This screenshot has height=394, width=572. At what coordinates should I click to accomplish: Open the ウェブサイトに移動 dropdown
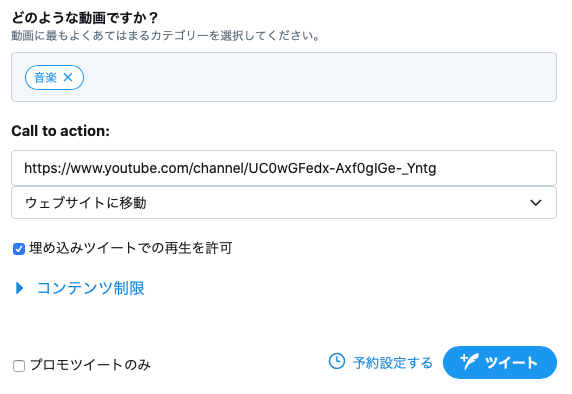(x=284, y=203)
